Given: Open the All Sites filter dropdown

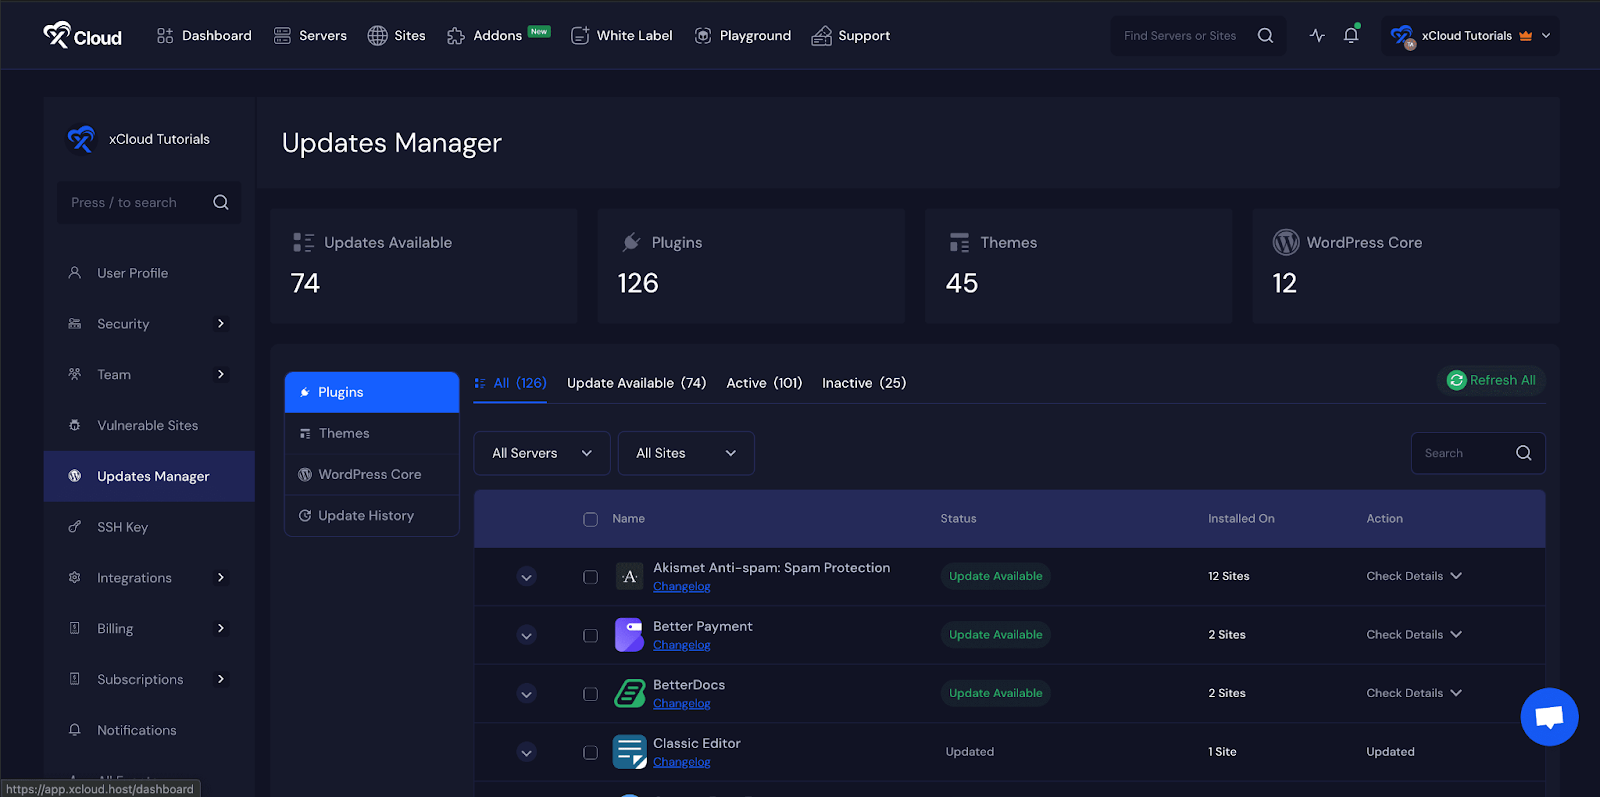Looking at the screenshot, I should tap(685, 453).
